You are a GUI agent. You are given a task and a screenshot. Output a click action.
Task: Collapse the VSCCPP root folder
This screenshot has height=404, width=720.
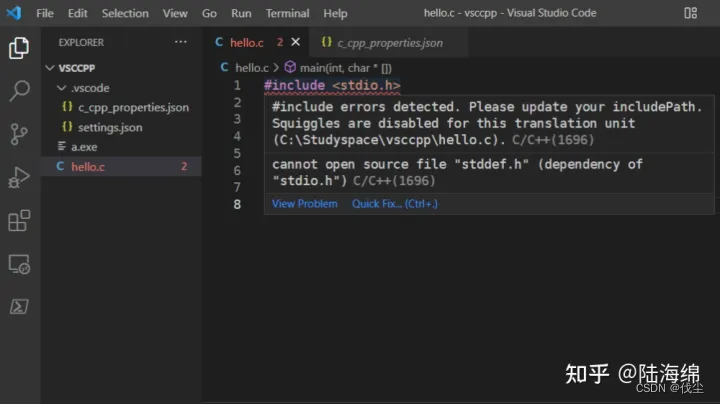click(50, 68)
